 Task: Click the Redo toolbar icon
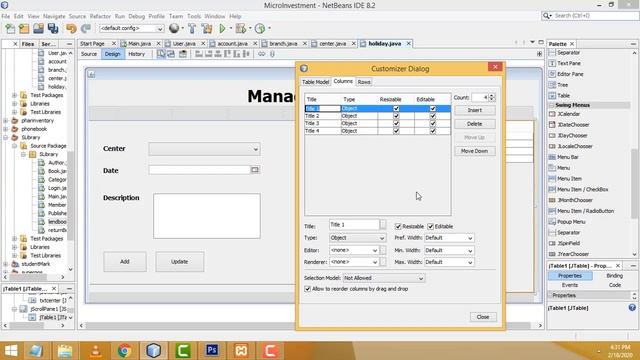tap(86, 29)
